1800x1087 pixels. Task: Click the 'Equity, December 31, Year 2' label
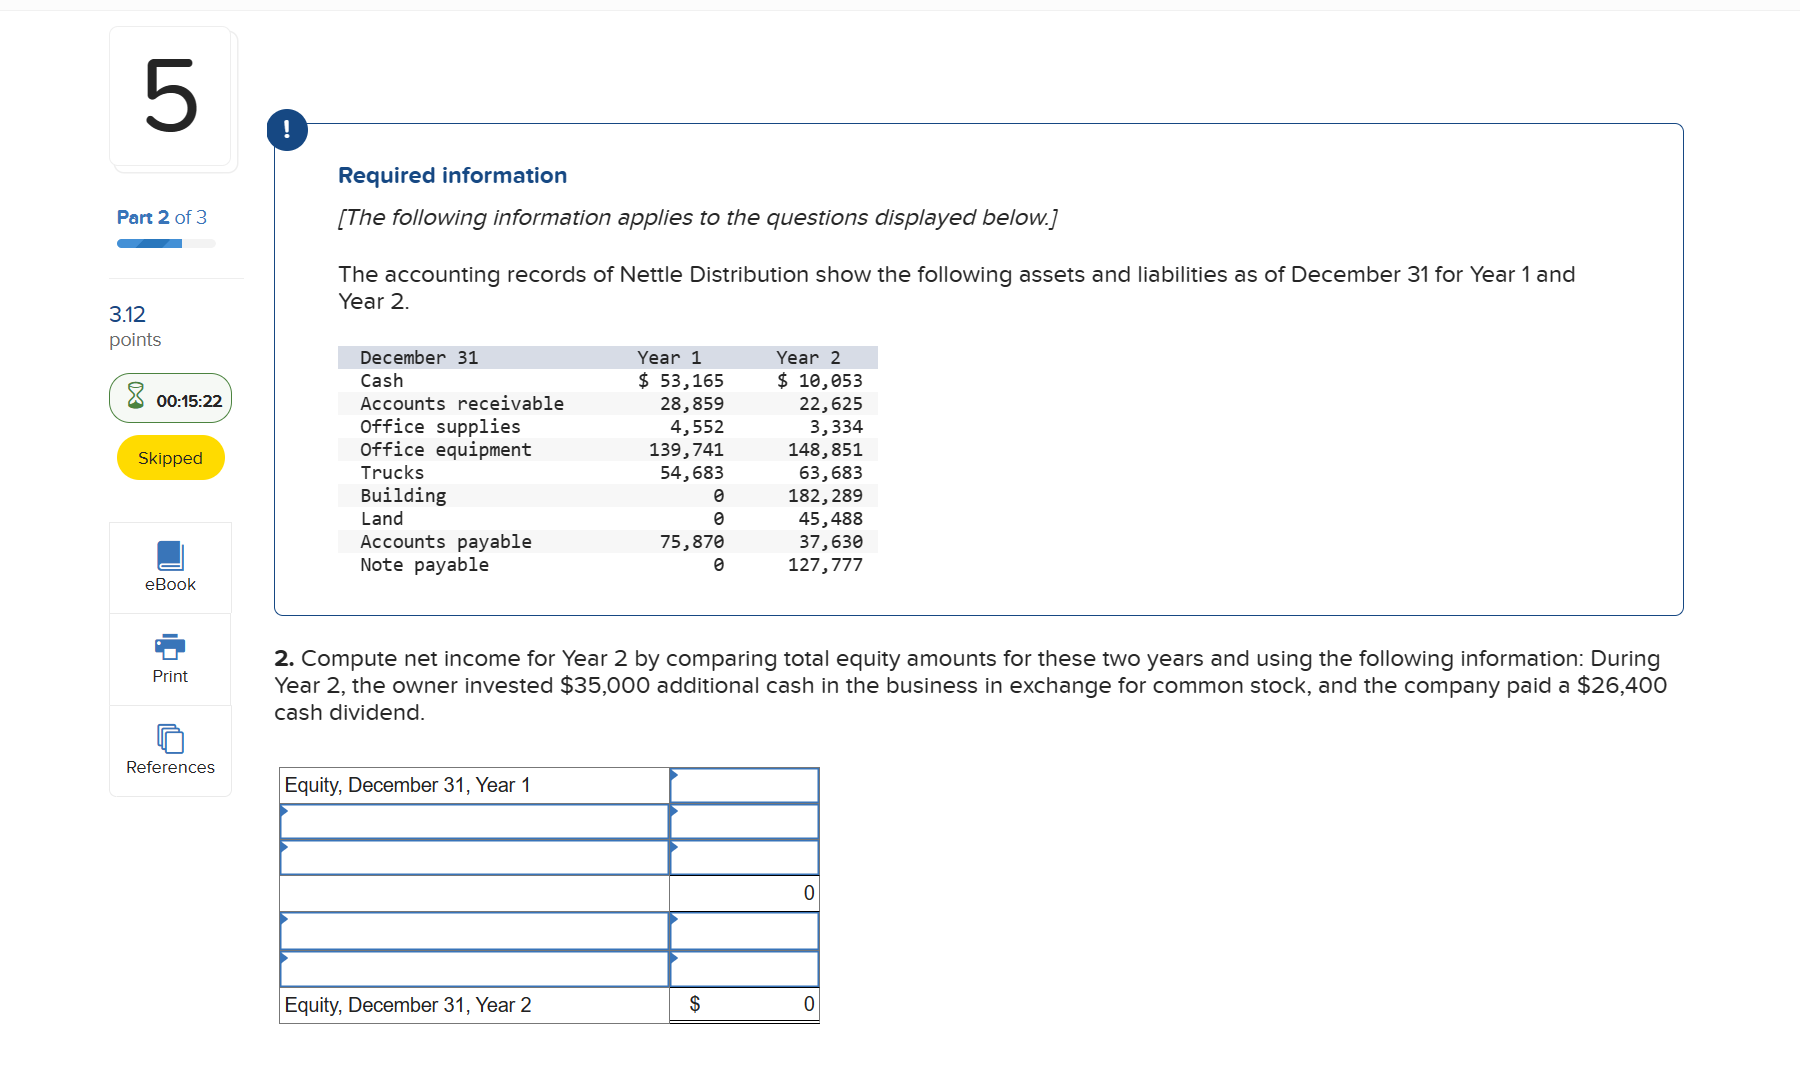tap(408, 1005)
